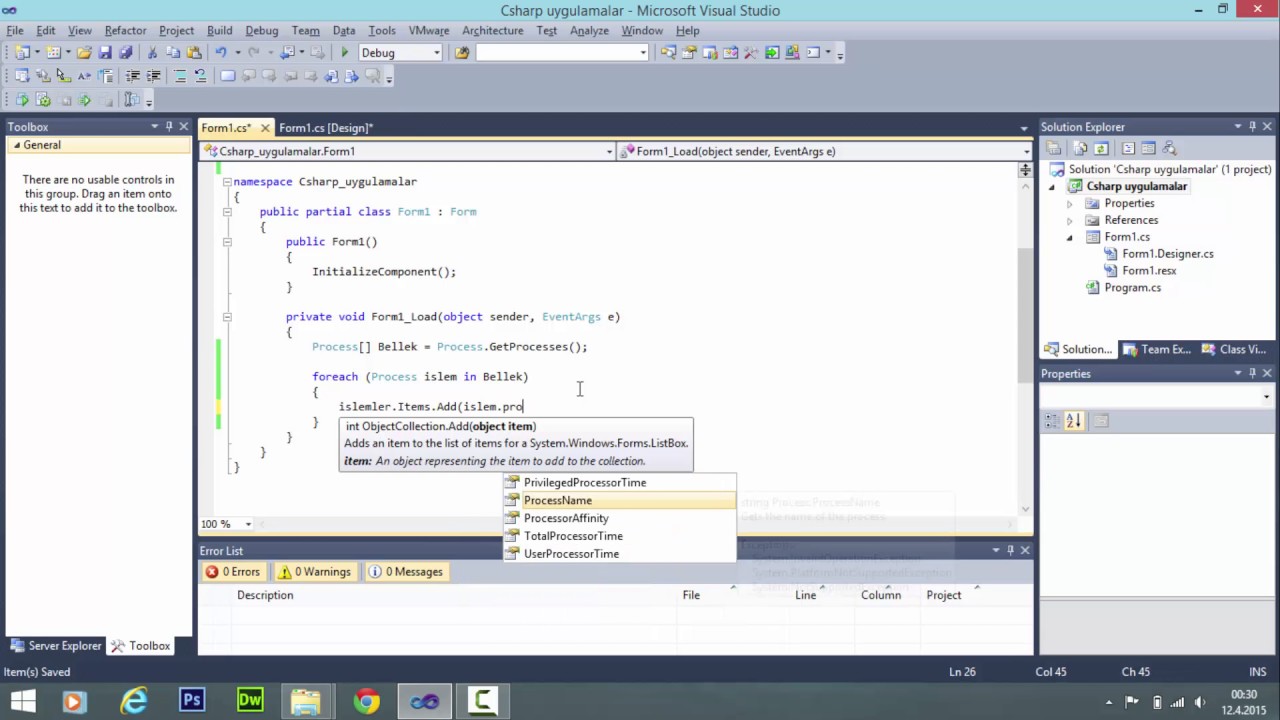
Task: Sort properties alphabetically
Action: (x=1073, y=421)
